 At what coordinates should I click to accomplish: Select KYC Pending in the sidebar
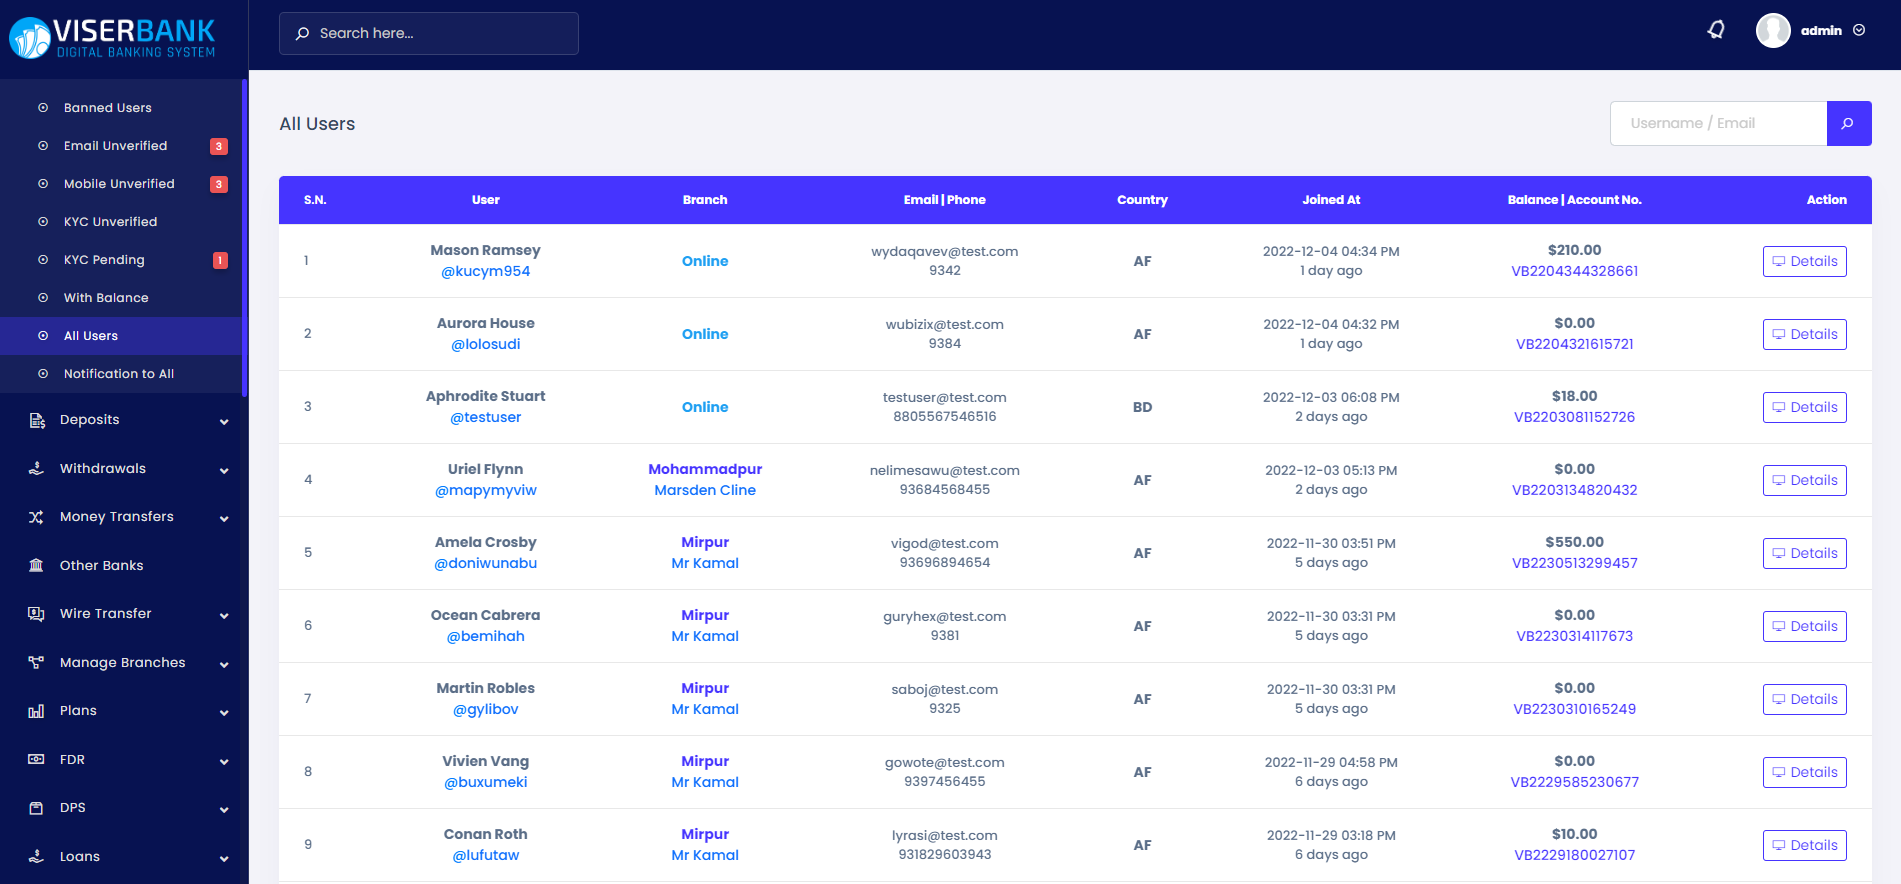coord(104,260)
